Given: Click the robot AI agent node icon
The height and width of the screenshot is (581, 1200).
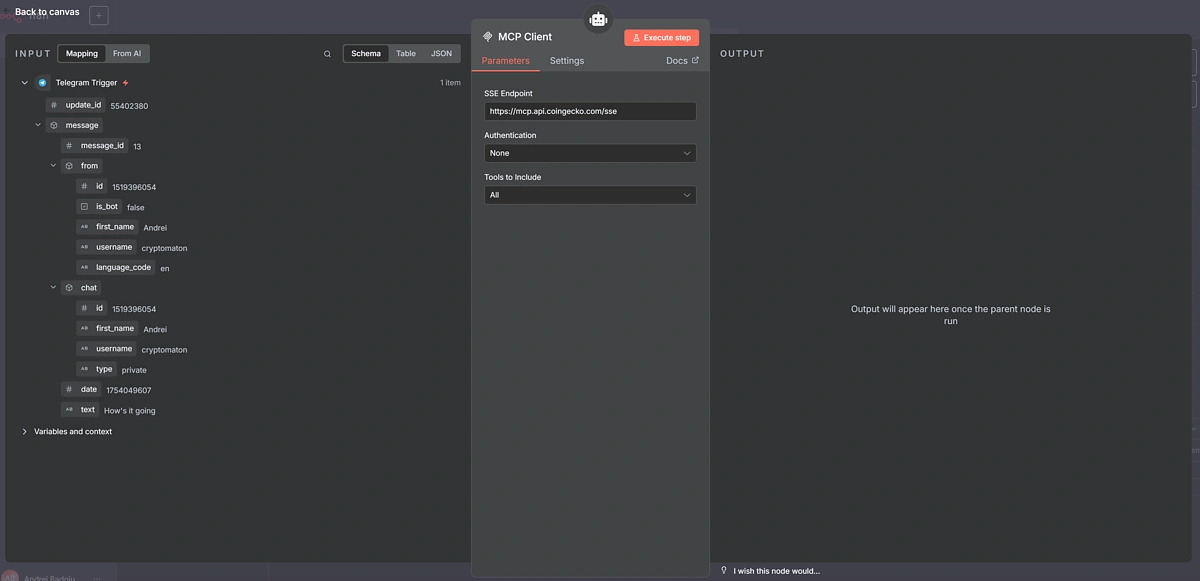Looking at the screenshot, I should click(x=598, y=19).
